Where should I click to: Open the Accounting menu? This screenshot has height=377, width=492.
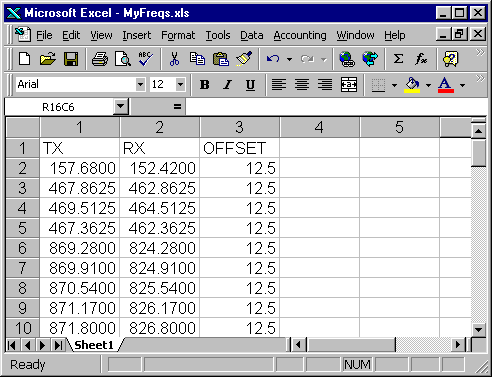point(300,35)
